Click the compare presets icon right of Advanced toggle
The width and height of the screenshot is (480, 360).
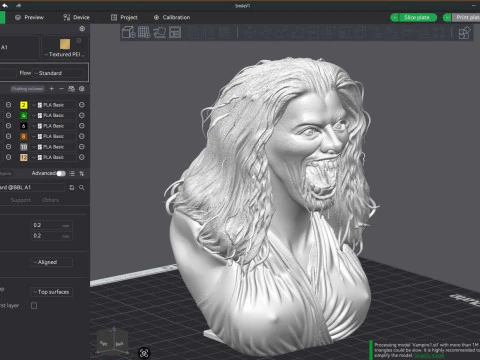(82, 173)
